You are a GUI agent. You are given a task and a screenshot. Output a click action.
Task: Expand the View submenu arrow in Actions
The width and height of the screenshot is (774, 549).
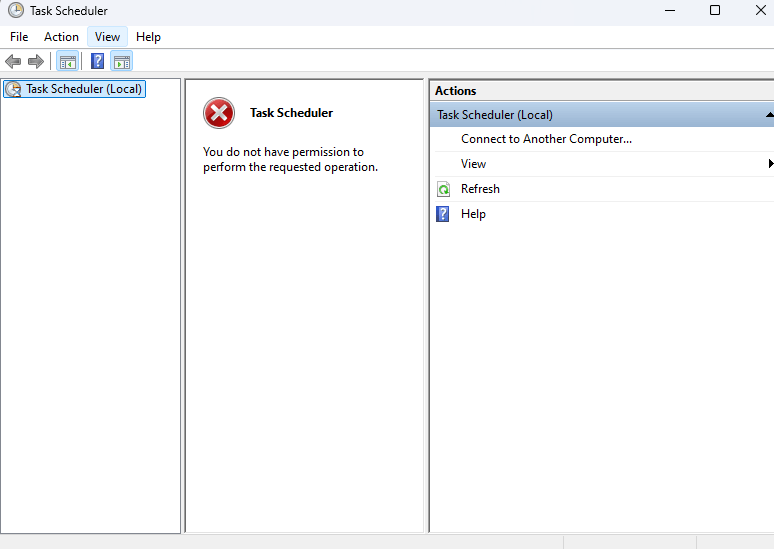click(771, 163)
